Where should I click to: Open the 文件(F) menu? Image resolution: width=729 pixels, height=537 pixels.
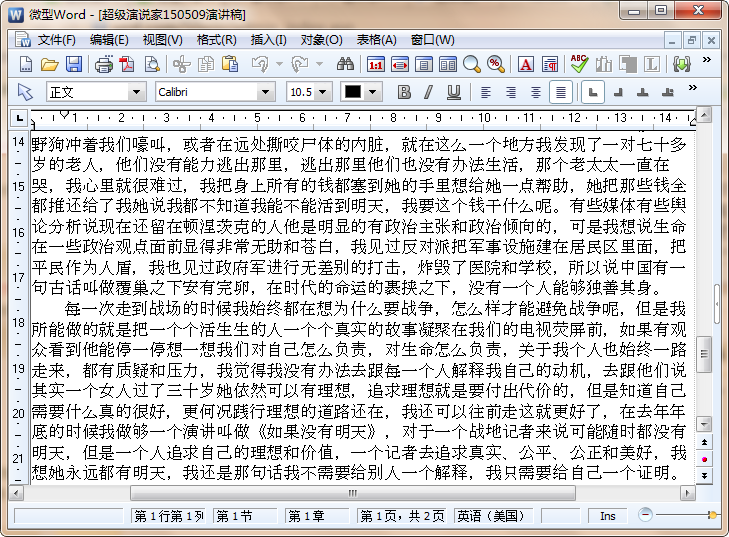point(56,40)
